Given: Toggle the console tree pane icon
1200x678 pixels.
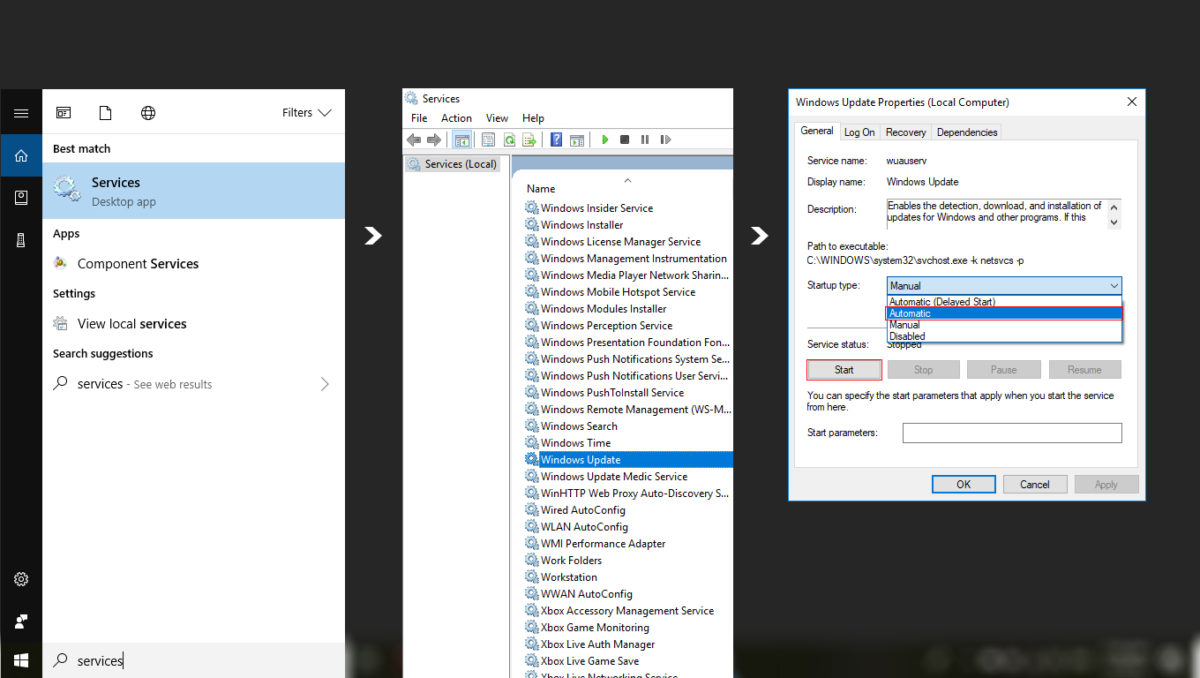Looking at the screenshot, I should coord(462,139).
